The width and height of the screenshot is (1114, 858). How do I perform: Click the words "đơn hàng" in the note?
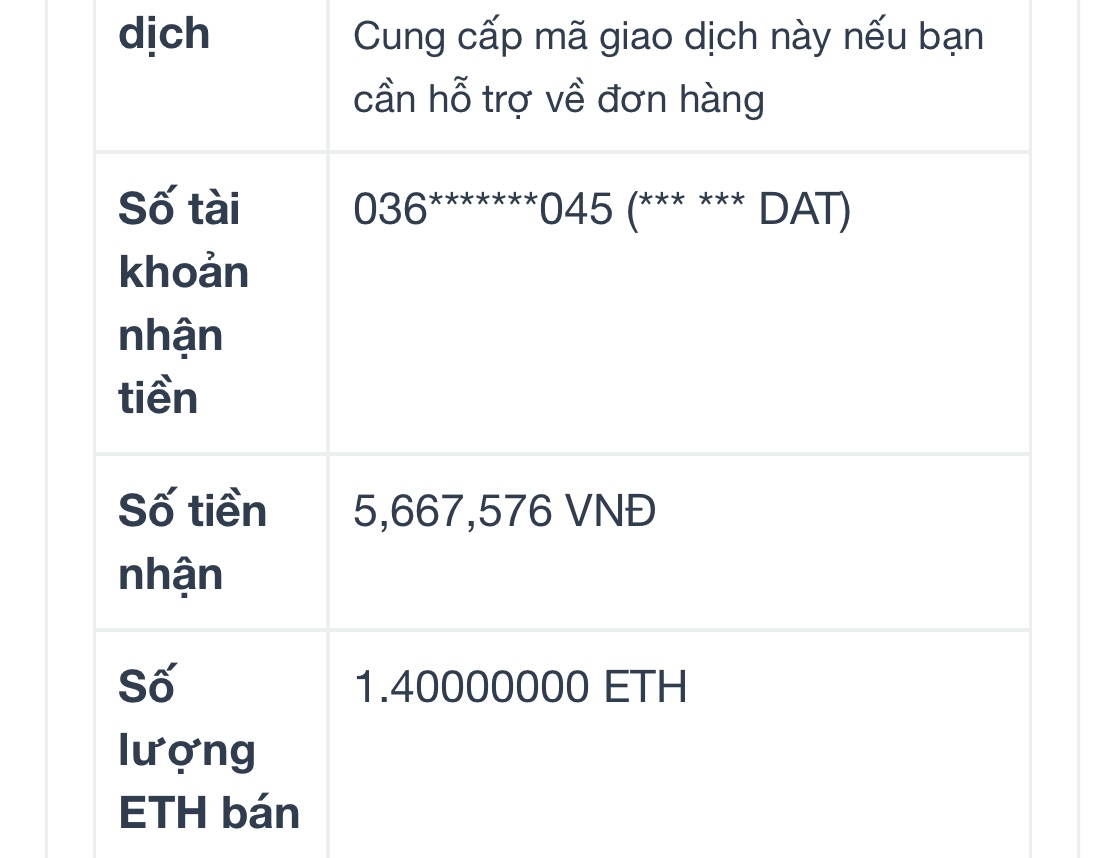[682, 99]
